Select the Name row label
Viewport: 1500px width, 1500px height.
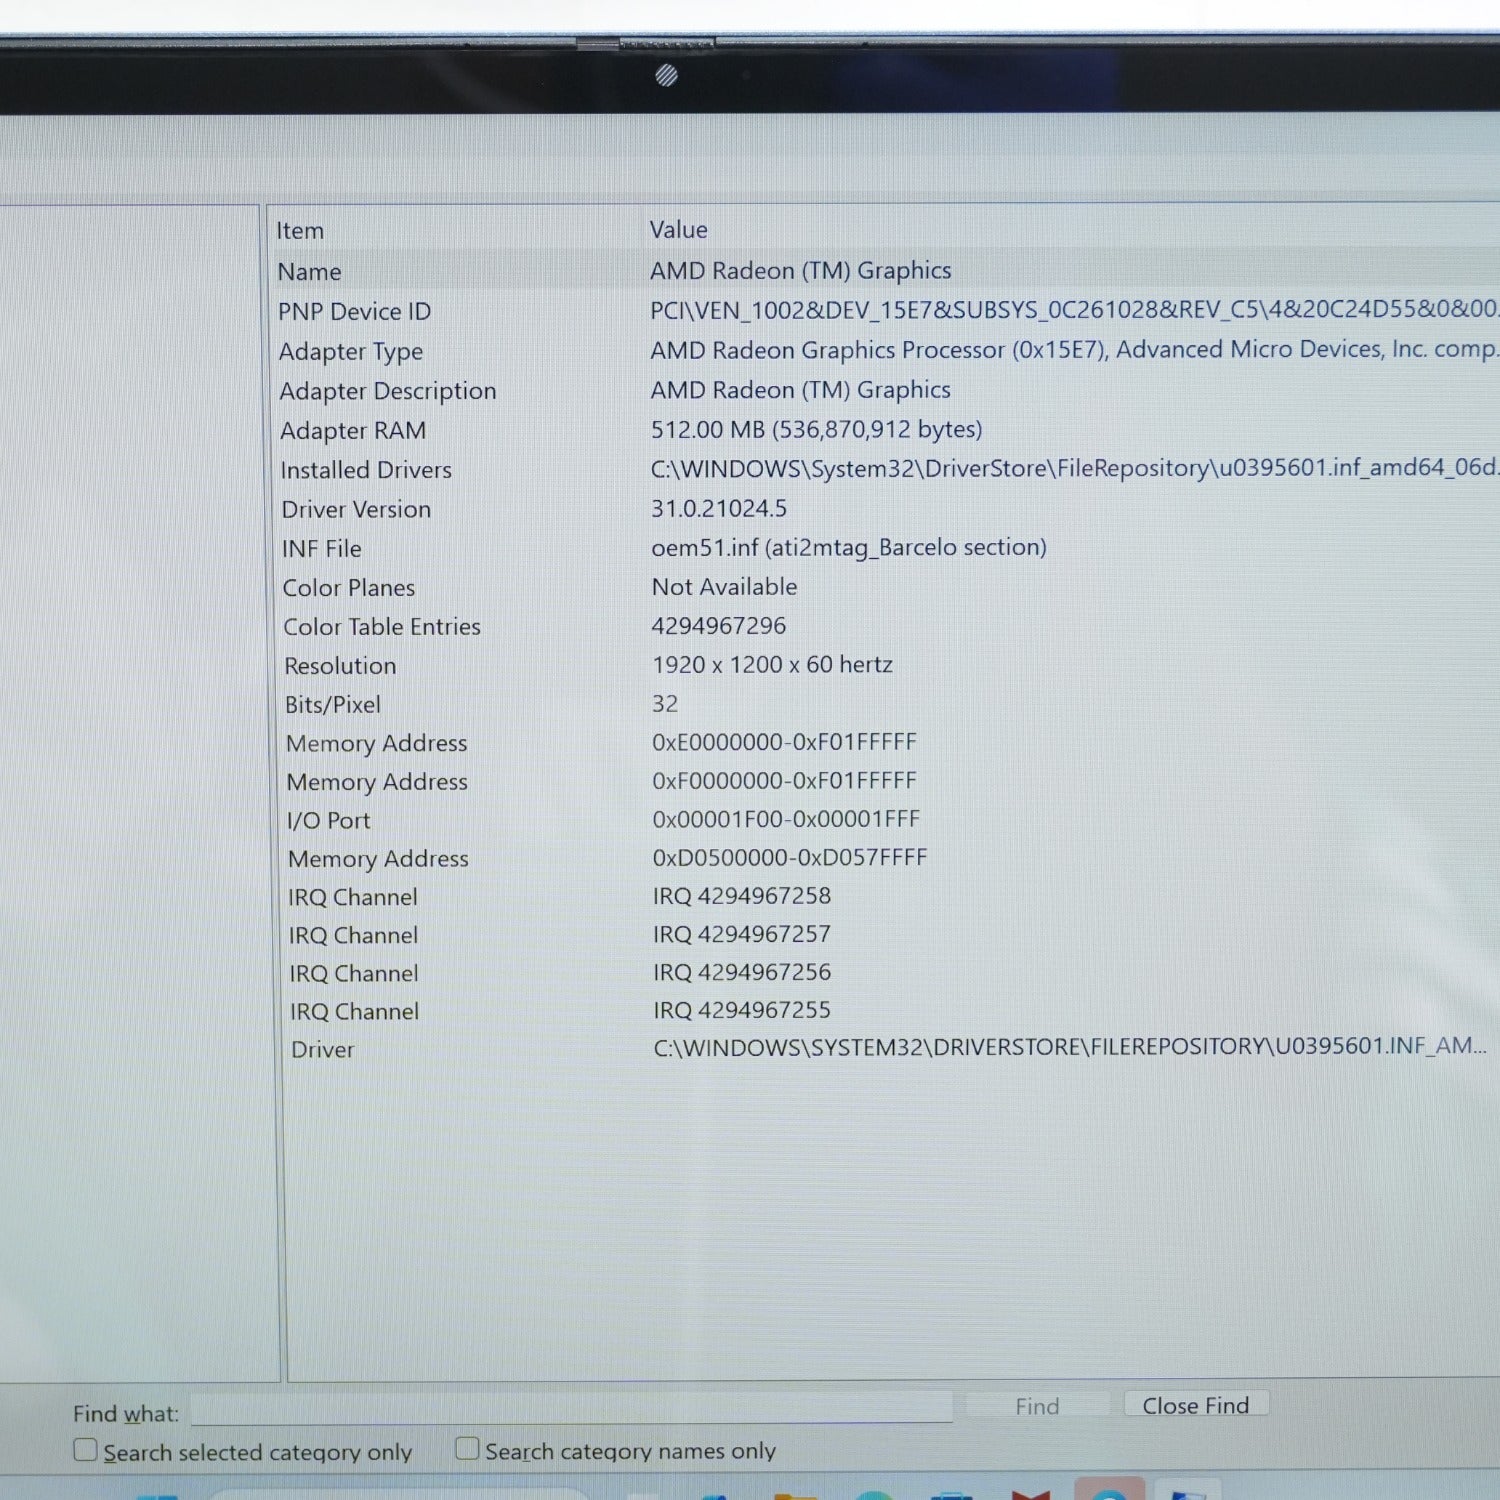click(x=310, y=272)
